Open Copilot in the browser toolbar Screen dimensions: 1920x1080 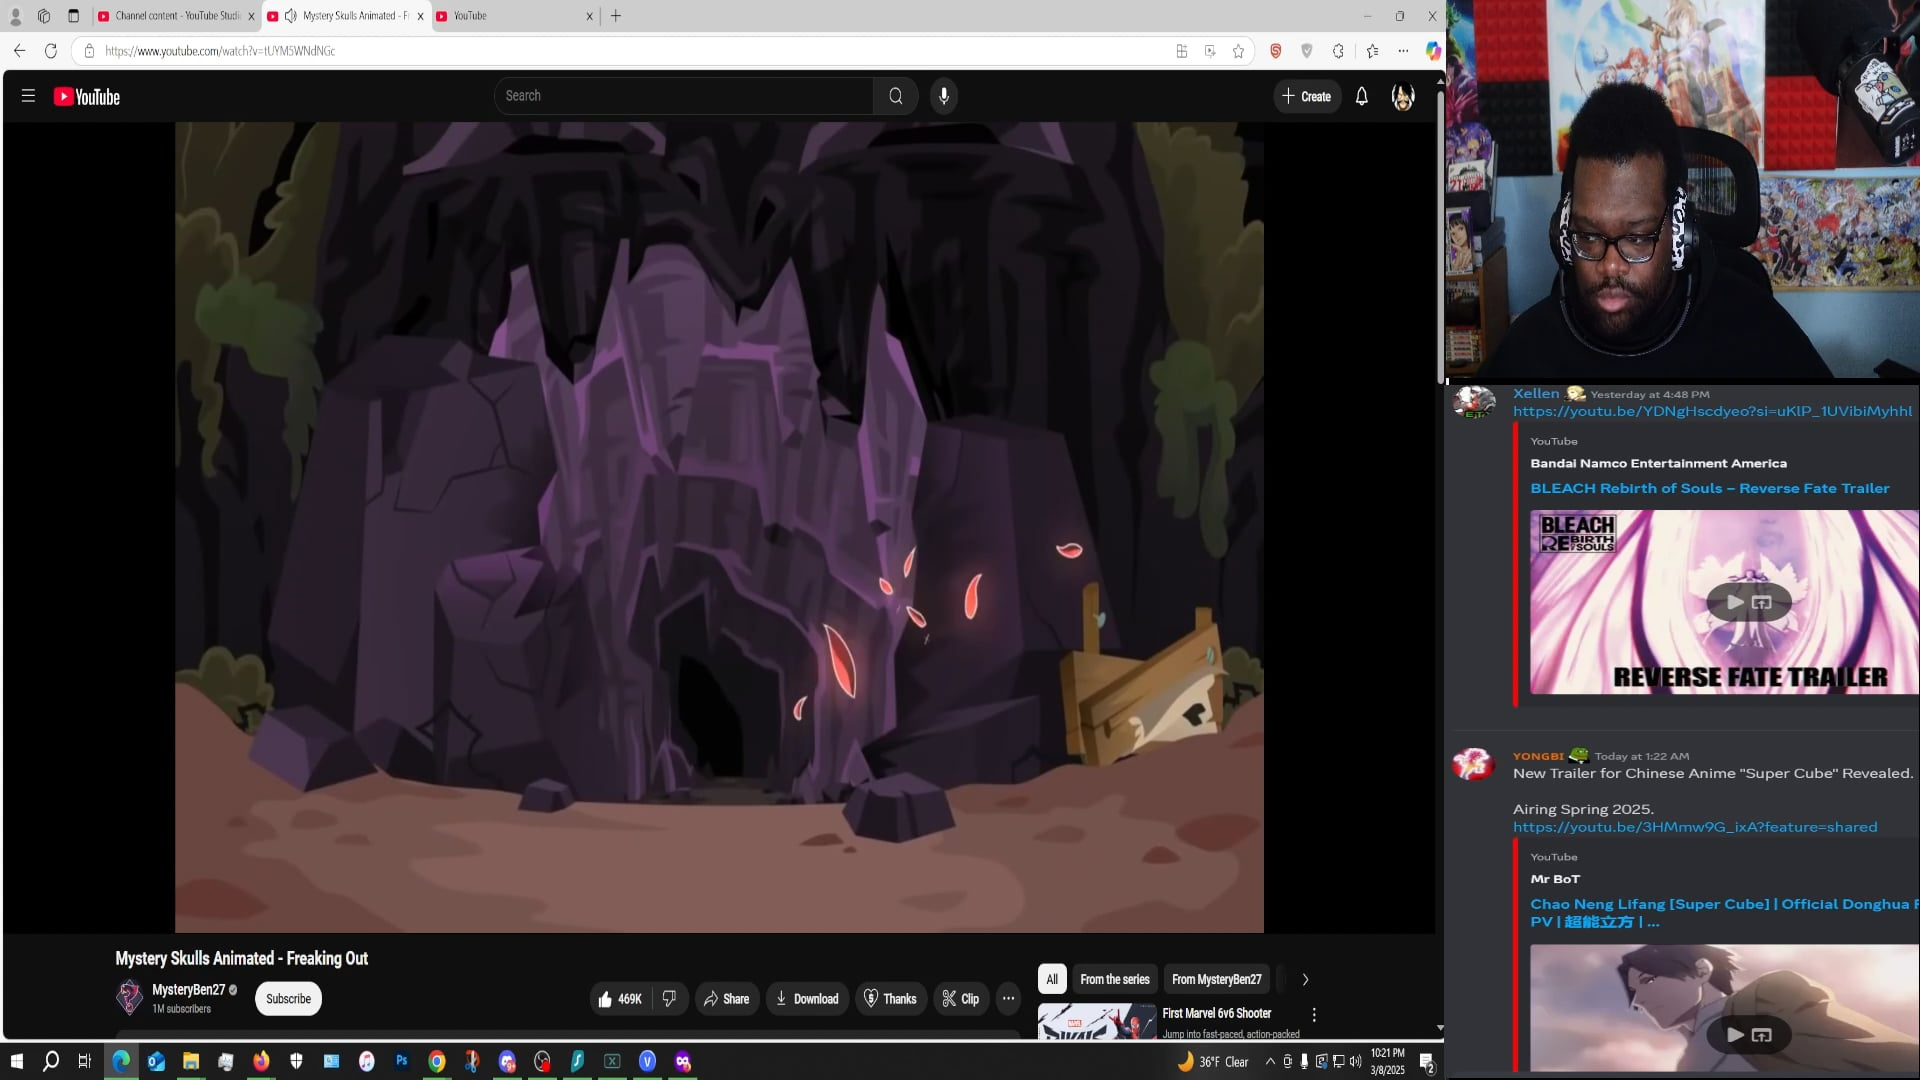coord(1433,51)
